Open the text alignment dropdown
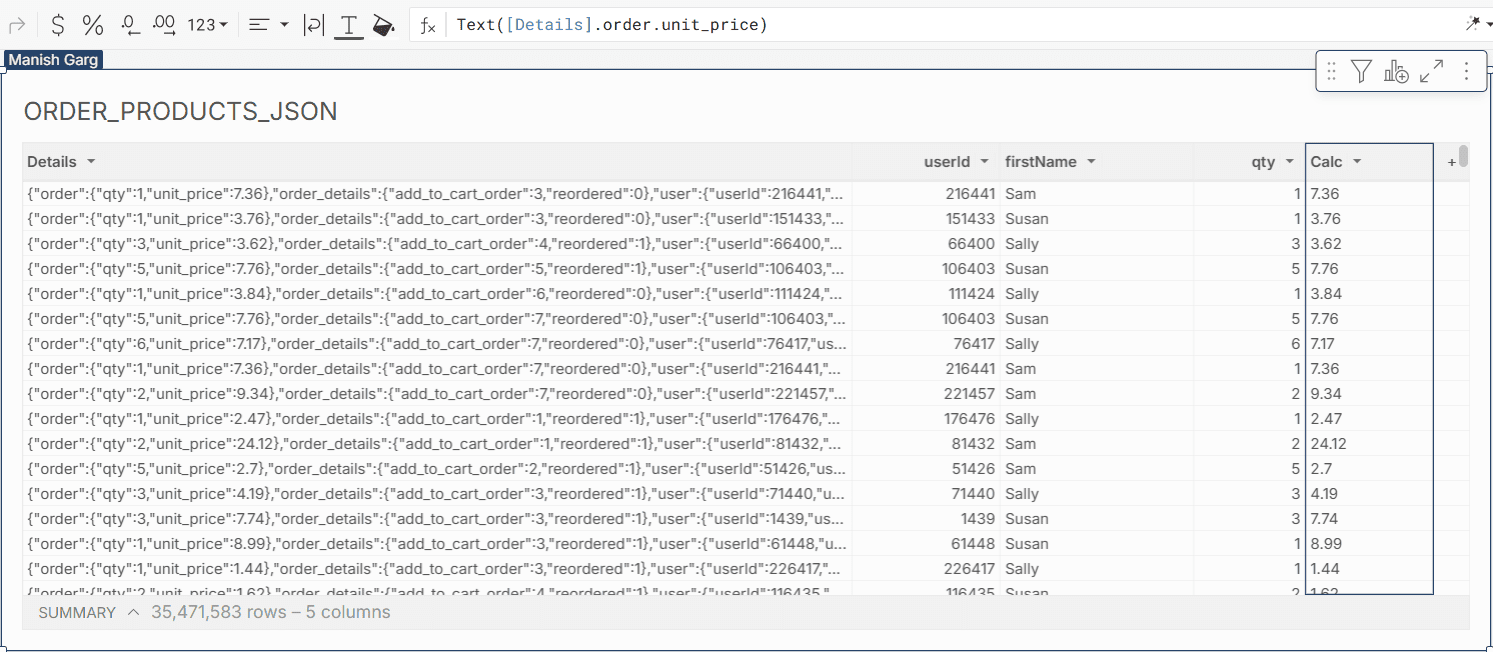Screen dimensions: 1493x652 (268, 25)
